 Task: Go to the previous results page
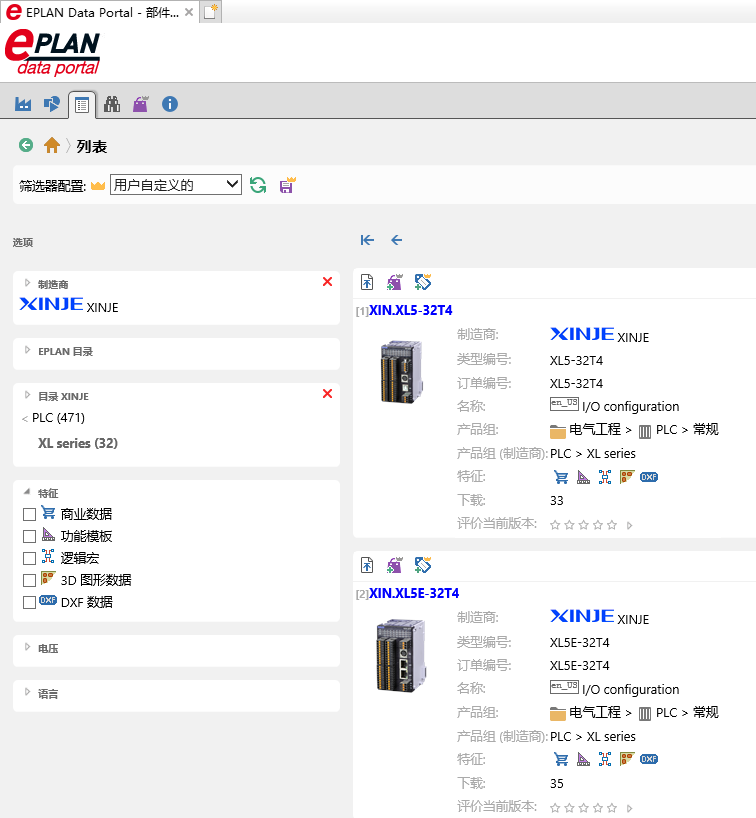(x=397, y=240)
